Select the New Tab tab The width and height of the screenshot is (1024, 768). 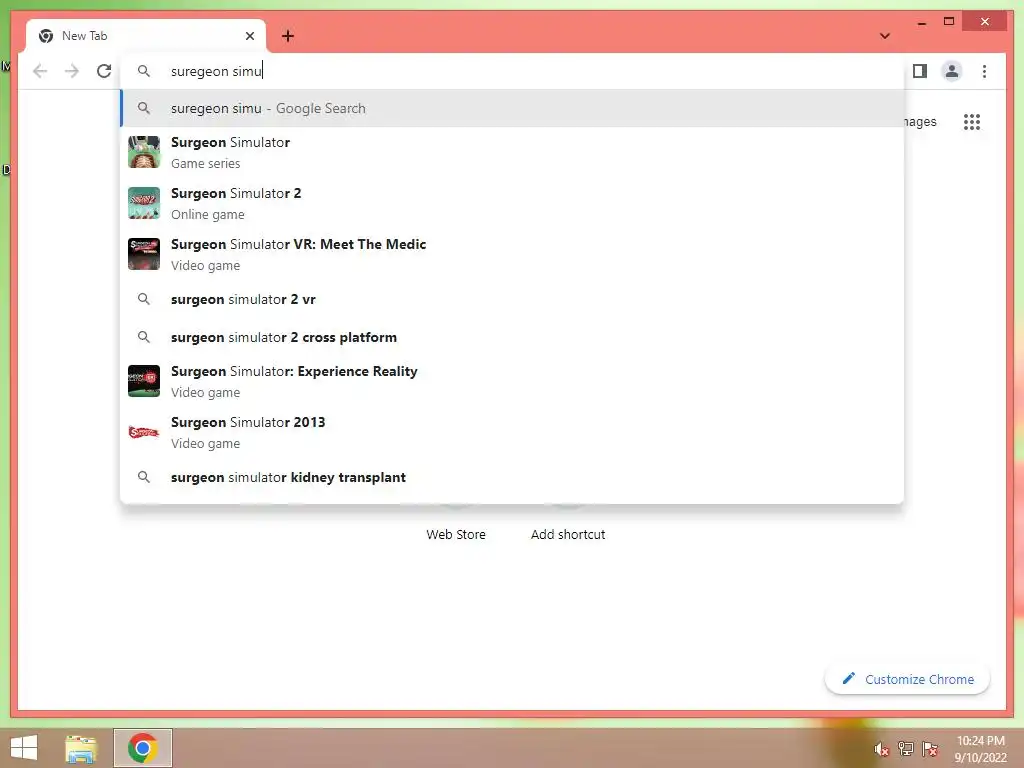(x=146, y=36)
